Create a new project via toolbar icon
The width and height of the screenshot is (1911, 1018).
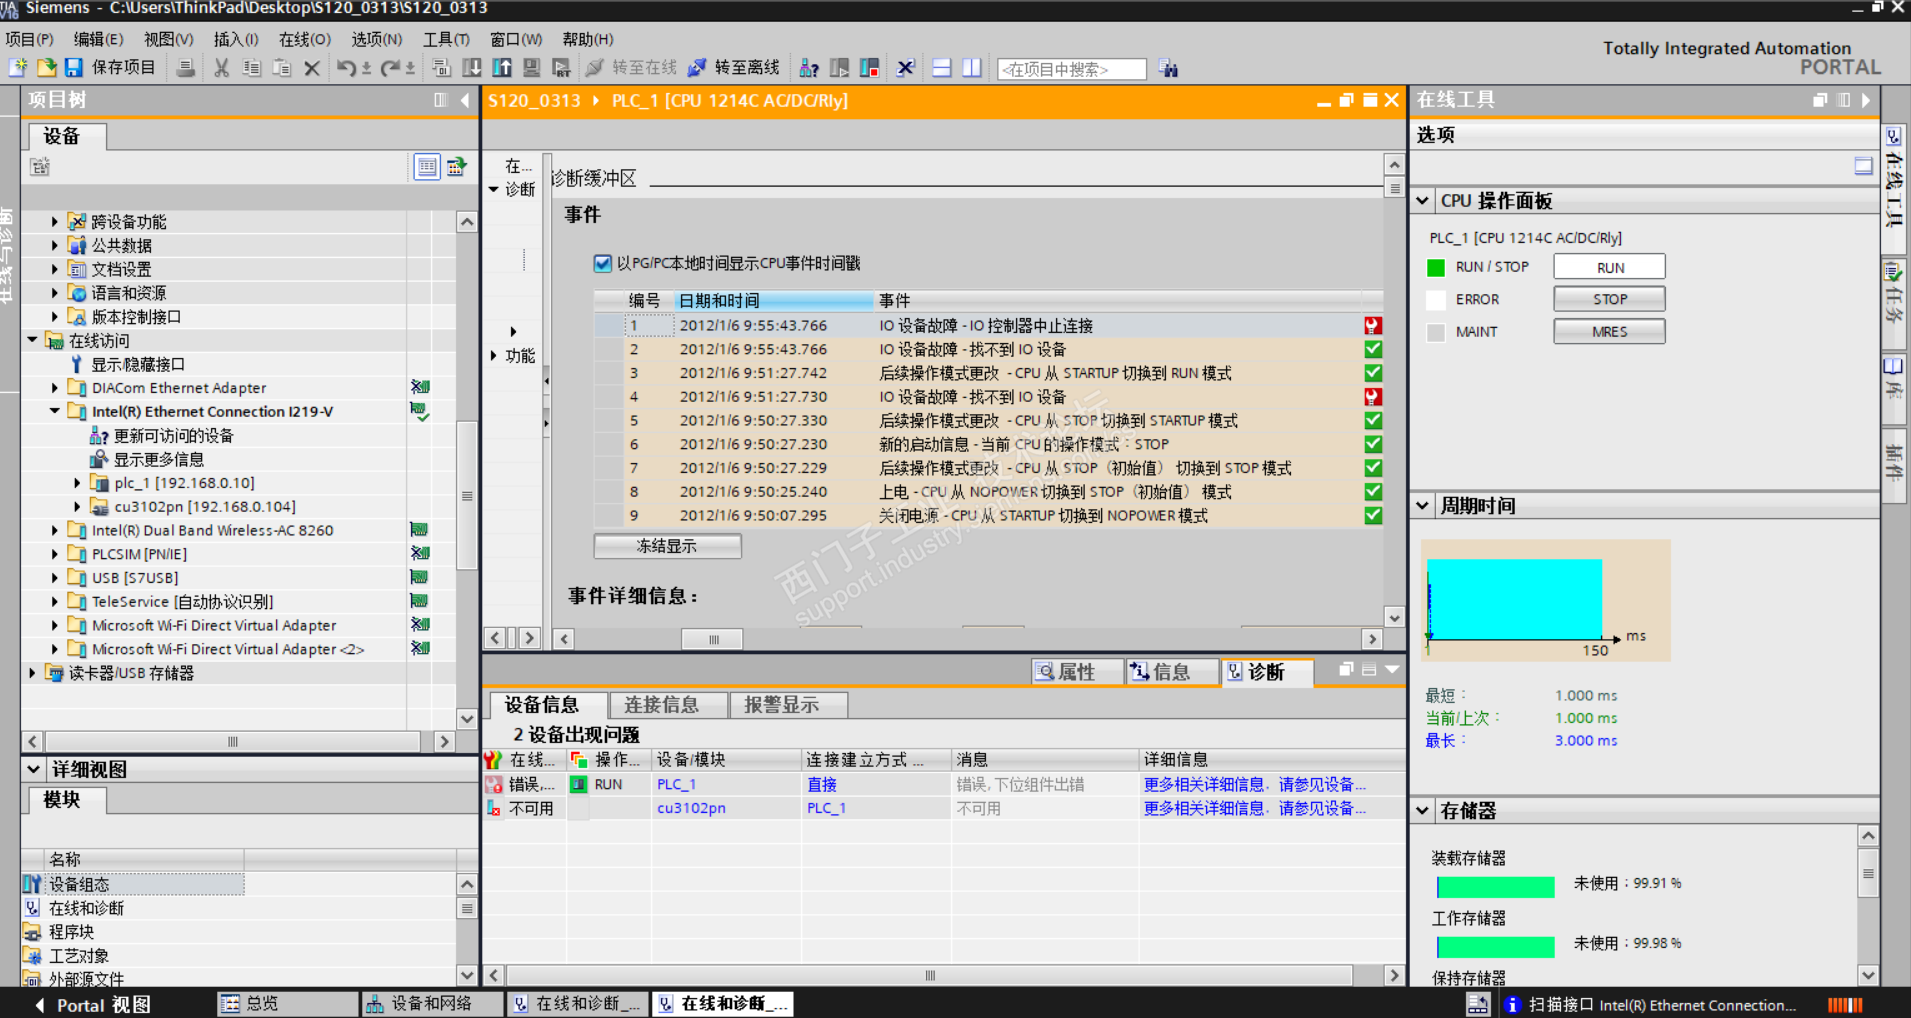point(18,68)
